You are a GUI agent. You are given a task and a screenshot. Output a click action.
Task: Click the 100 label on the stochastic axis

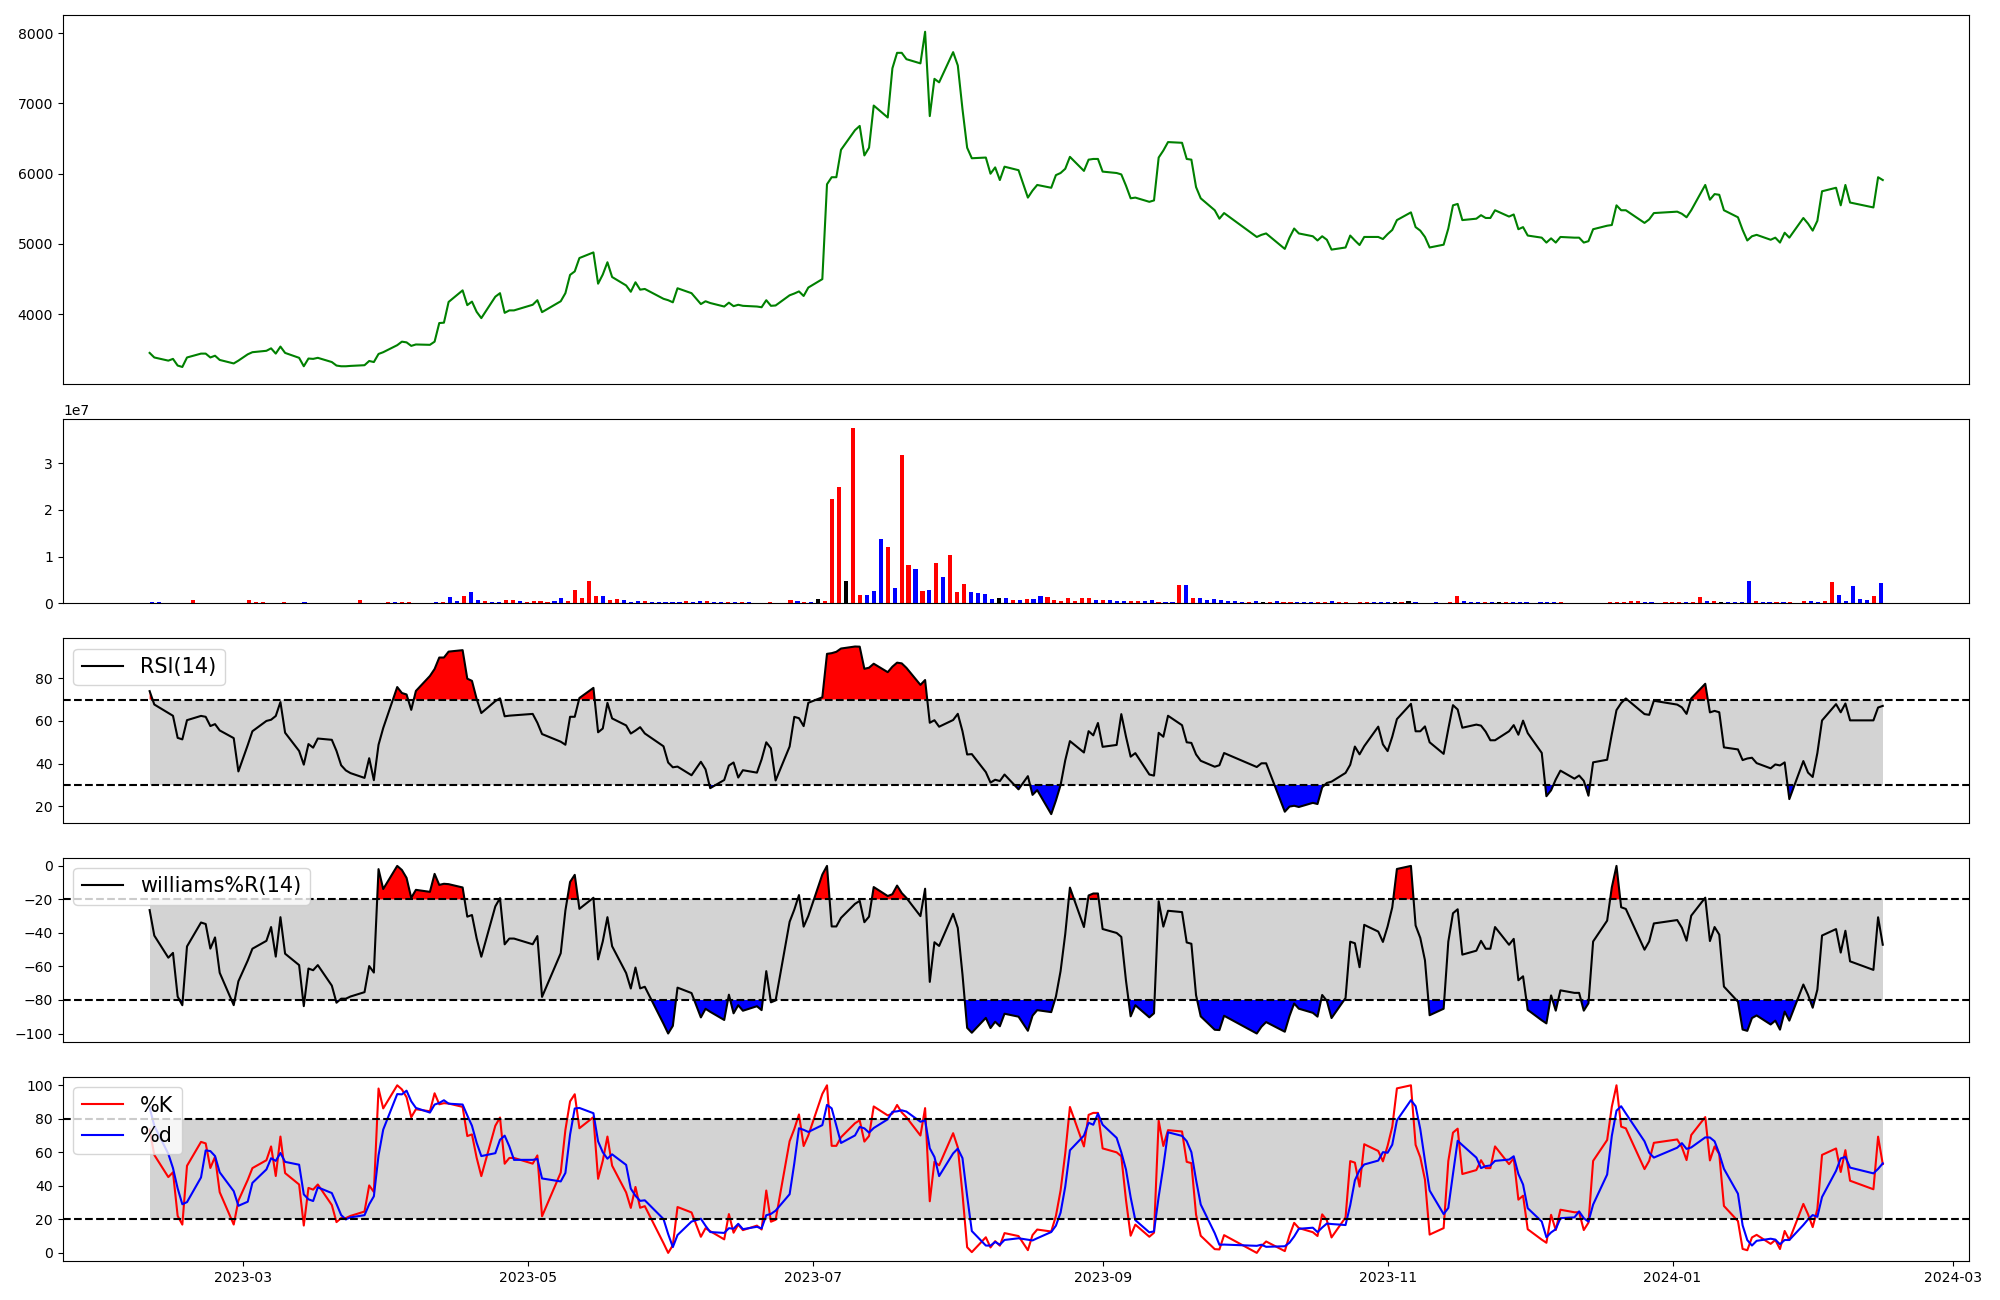point(41,1086)
